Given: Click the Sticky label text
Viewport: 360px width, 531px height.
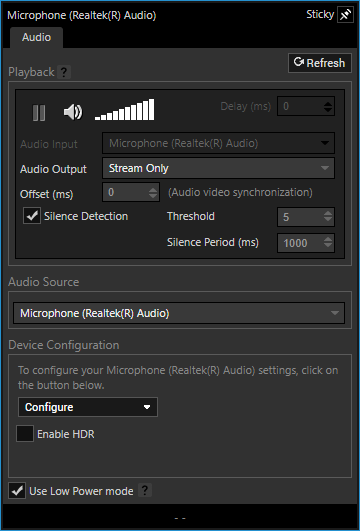Looking at the screenshot, I should [320, 15].
